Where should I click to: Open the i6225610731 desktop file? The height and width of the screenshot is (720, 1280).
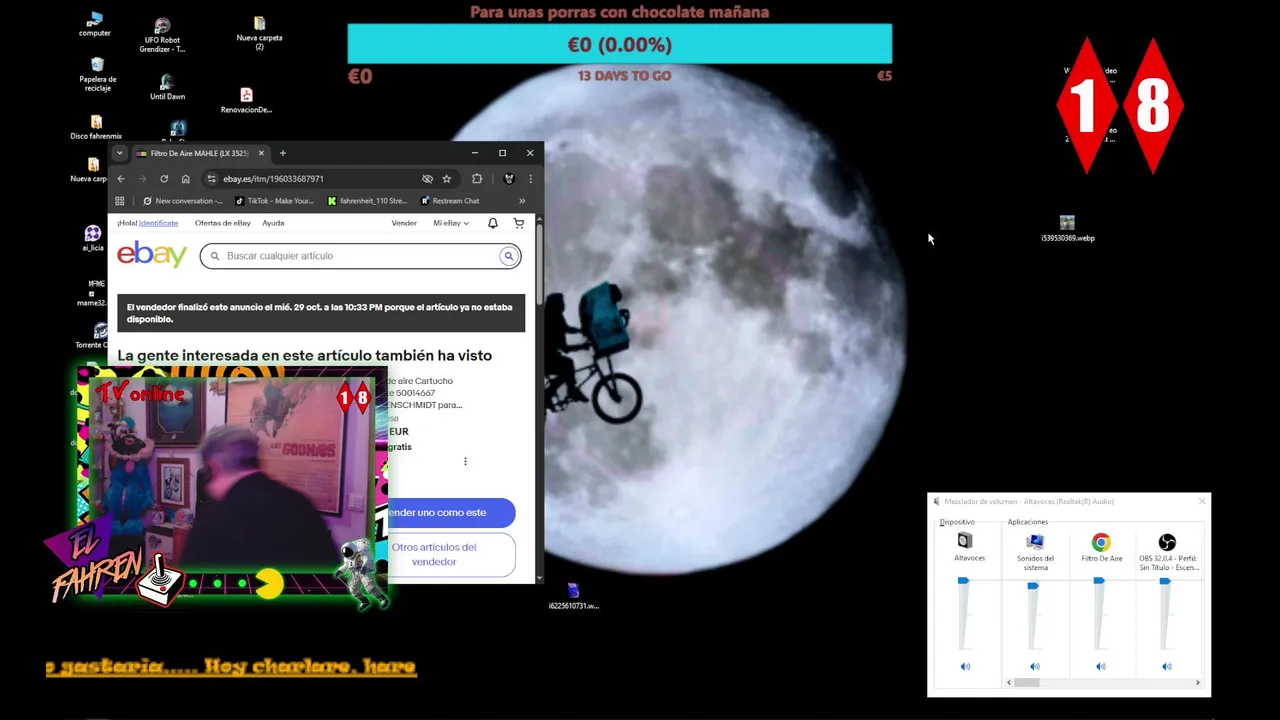pos(573,597)
